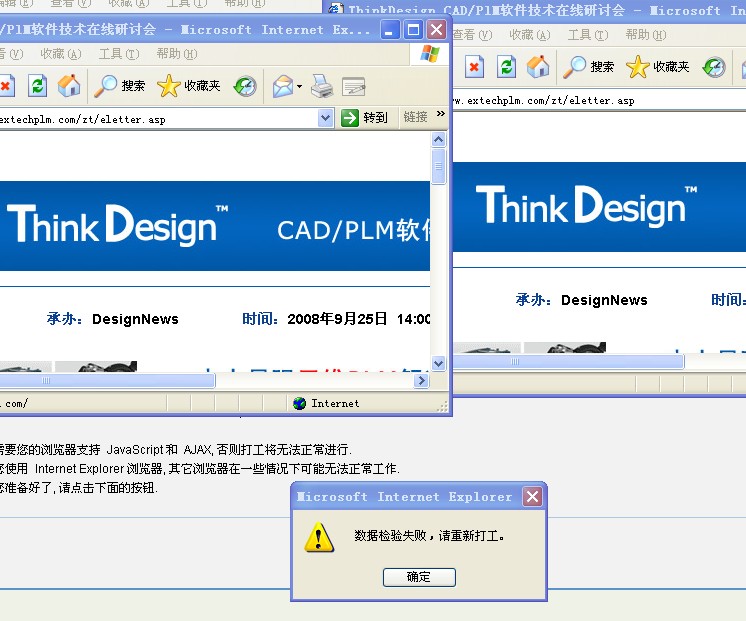
Task: Open History icon in right IE window
Action: tap(714, 67)
